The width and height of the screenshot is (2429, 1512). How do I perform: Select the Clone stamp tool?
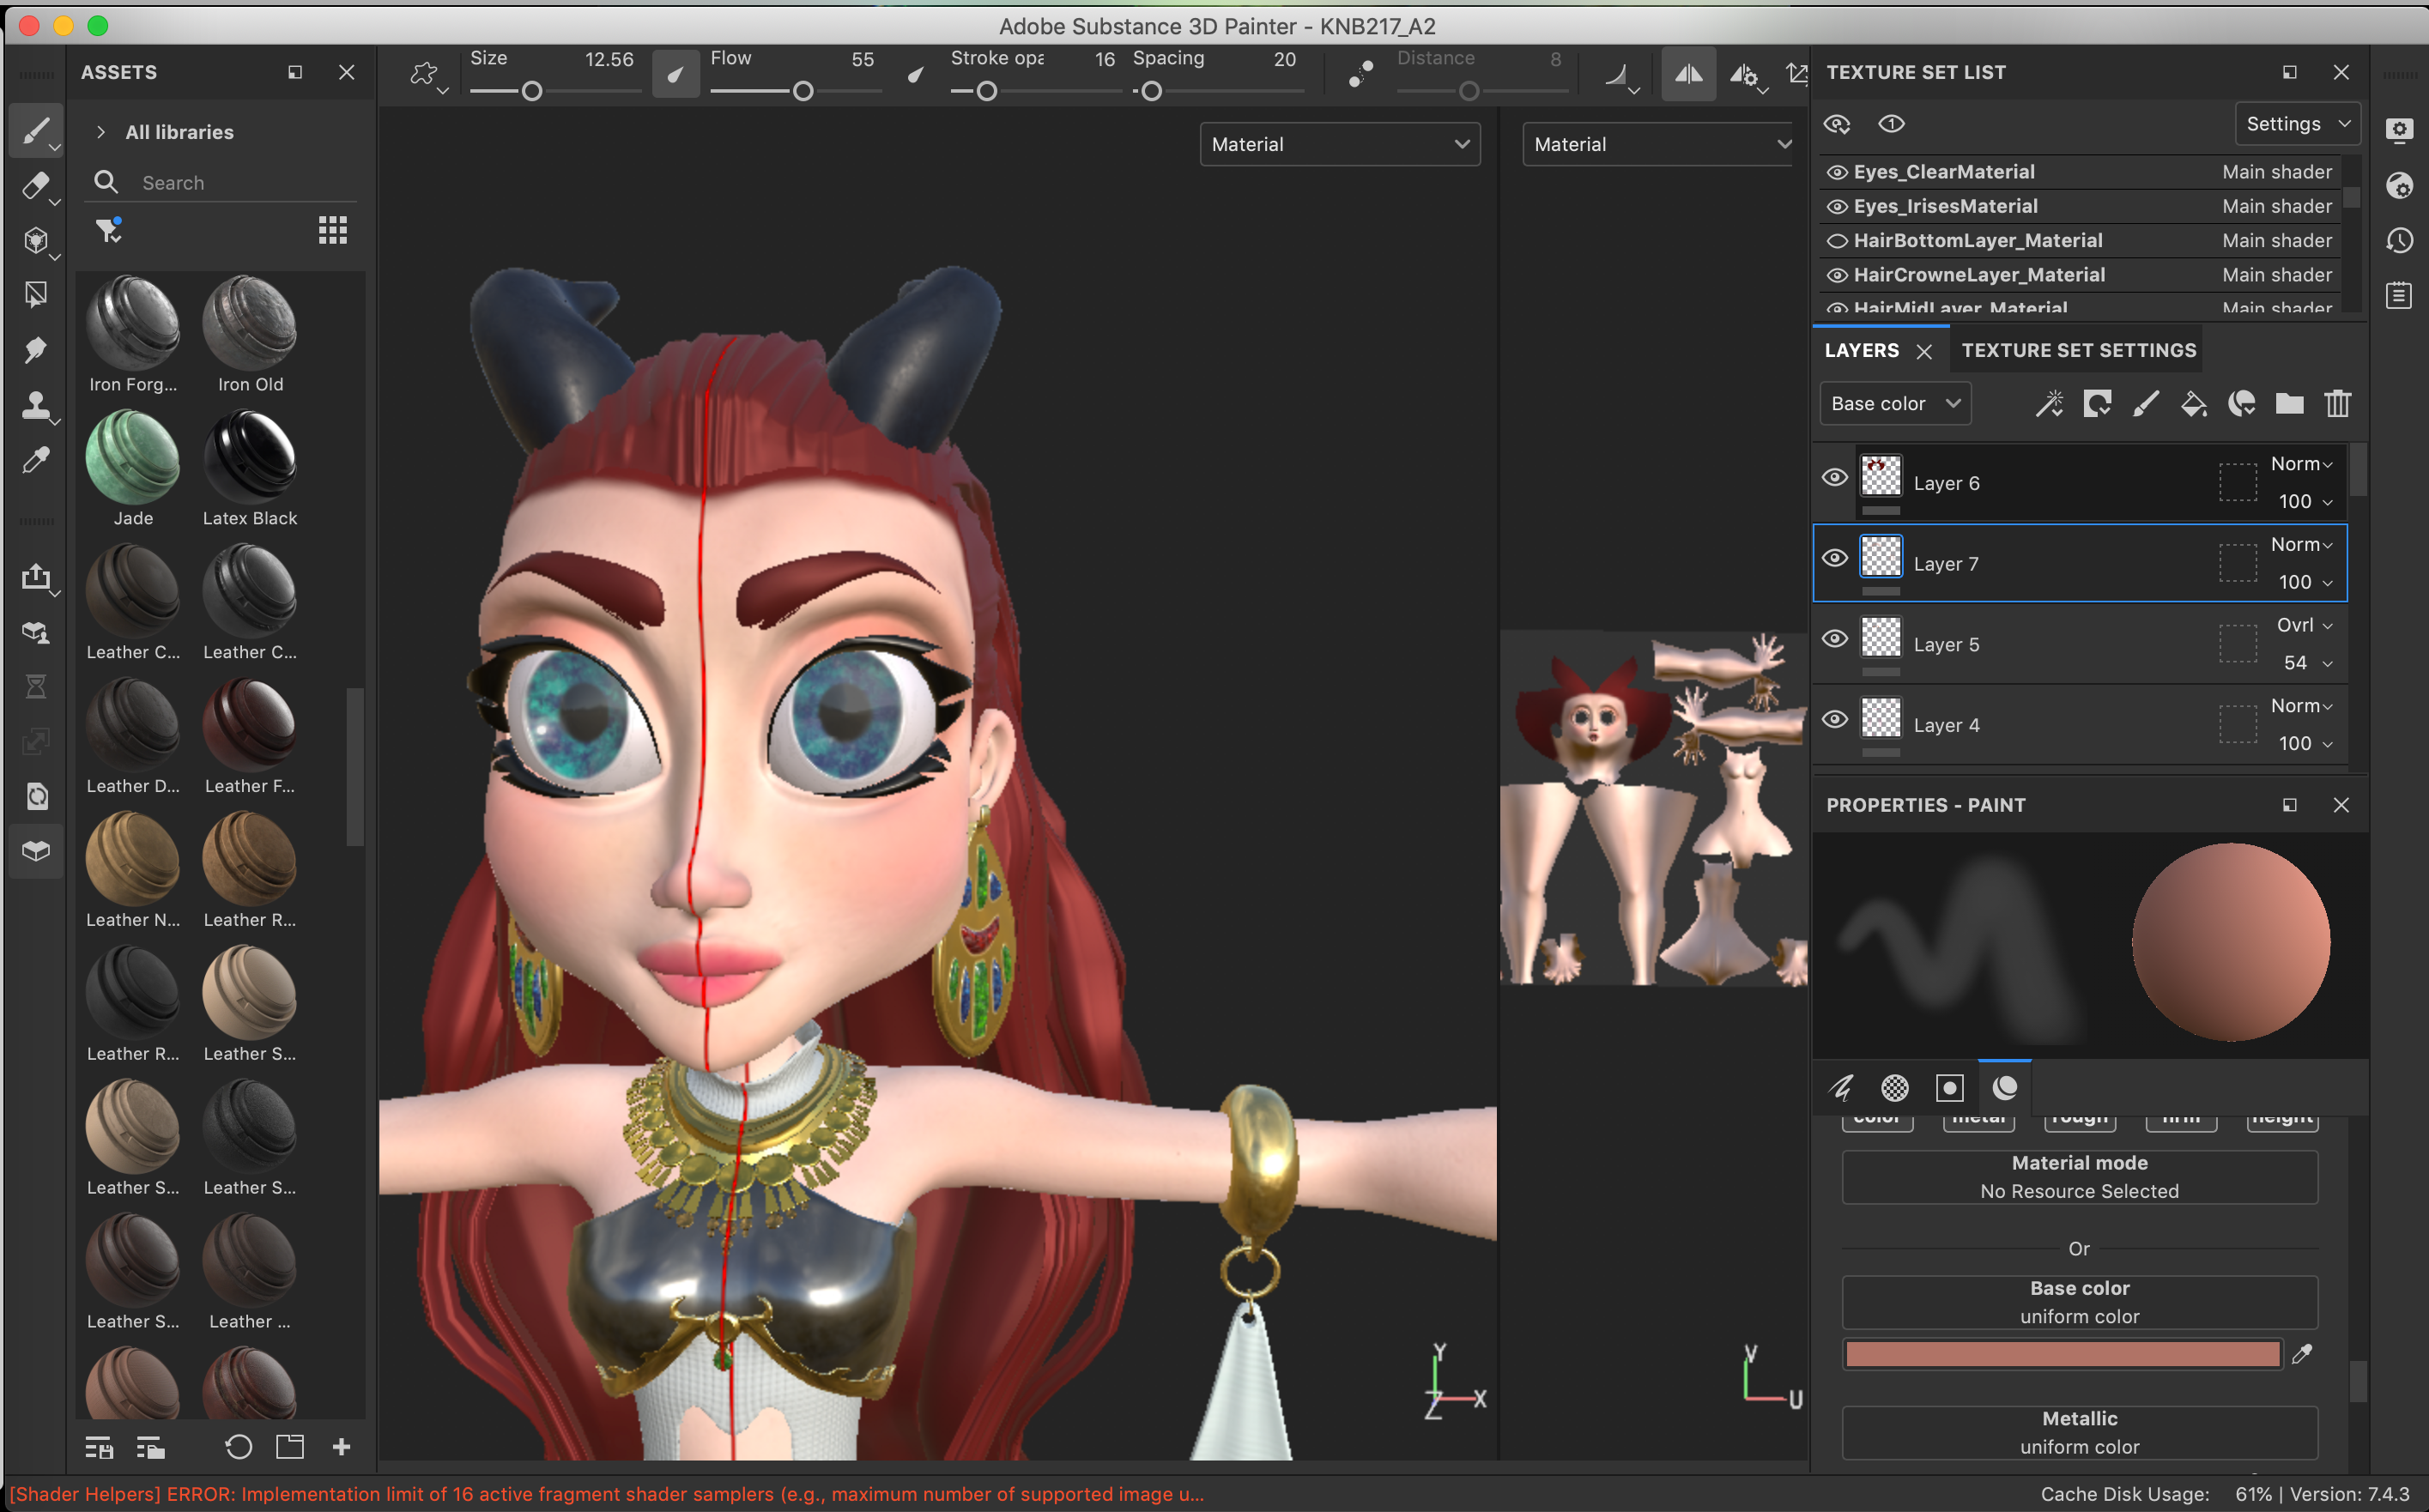coord(34,405)
